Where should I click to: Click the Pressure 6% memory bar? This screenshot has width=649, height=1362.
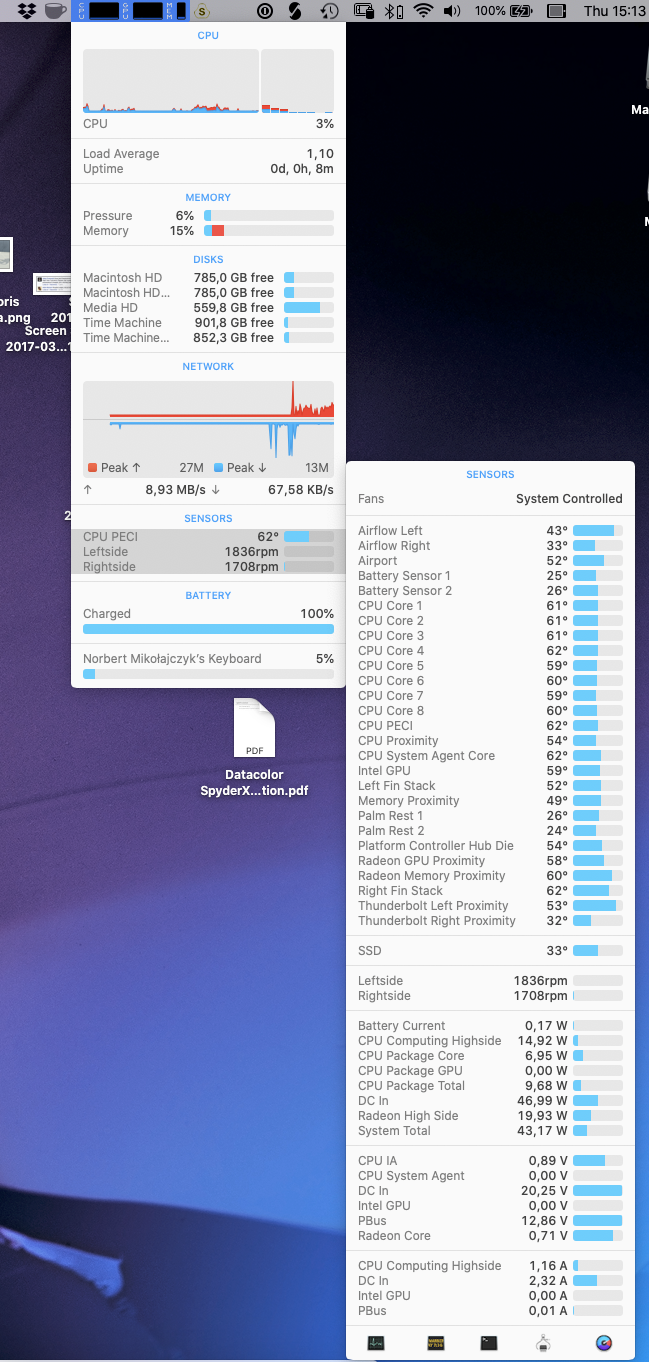[x=269, y=216]
